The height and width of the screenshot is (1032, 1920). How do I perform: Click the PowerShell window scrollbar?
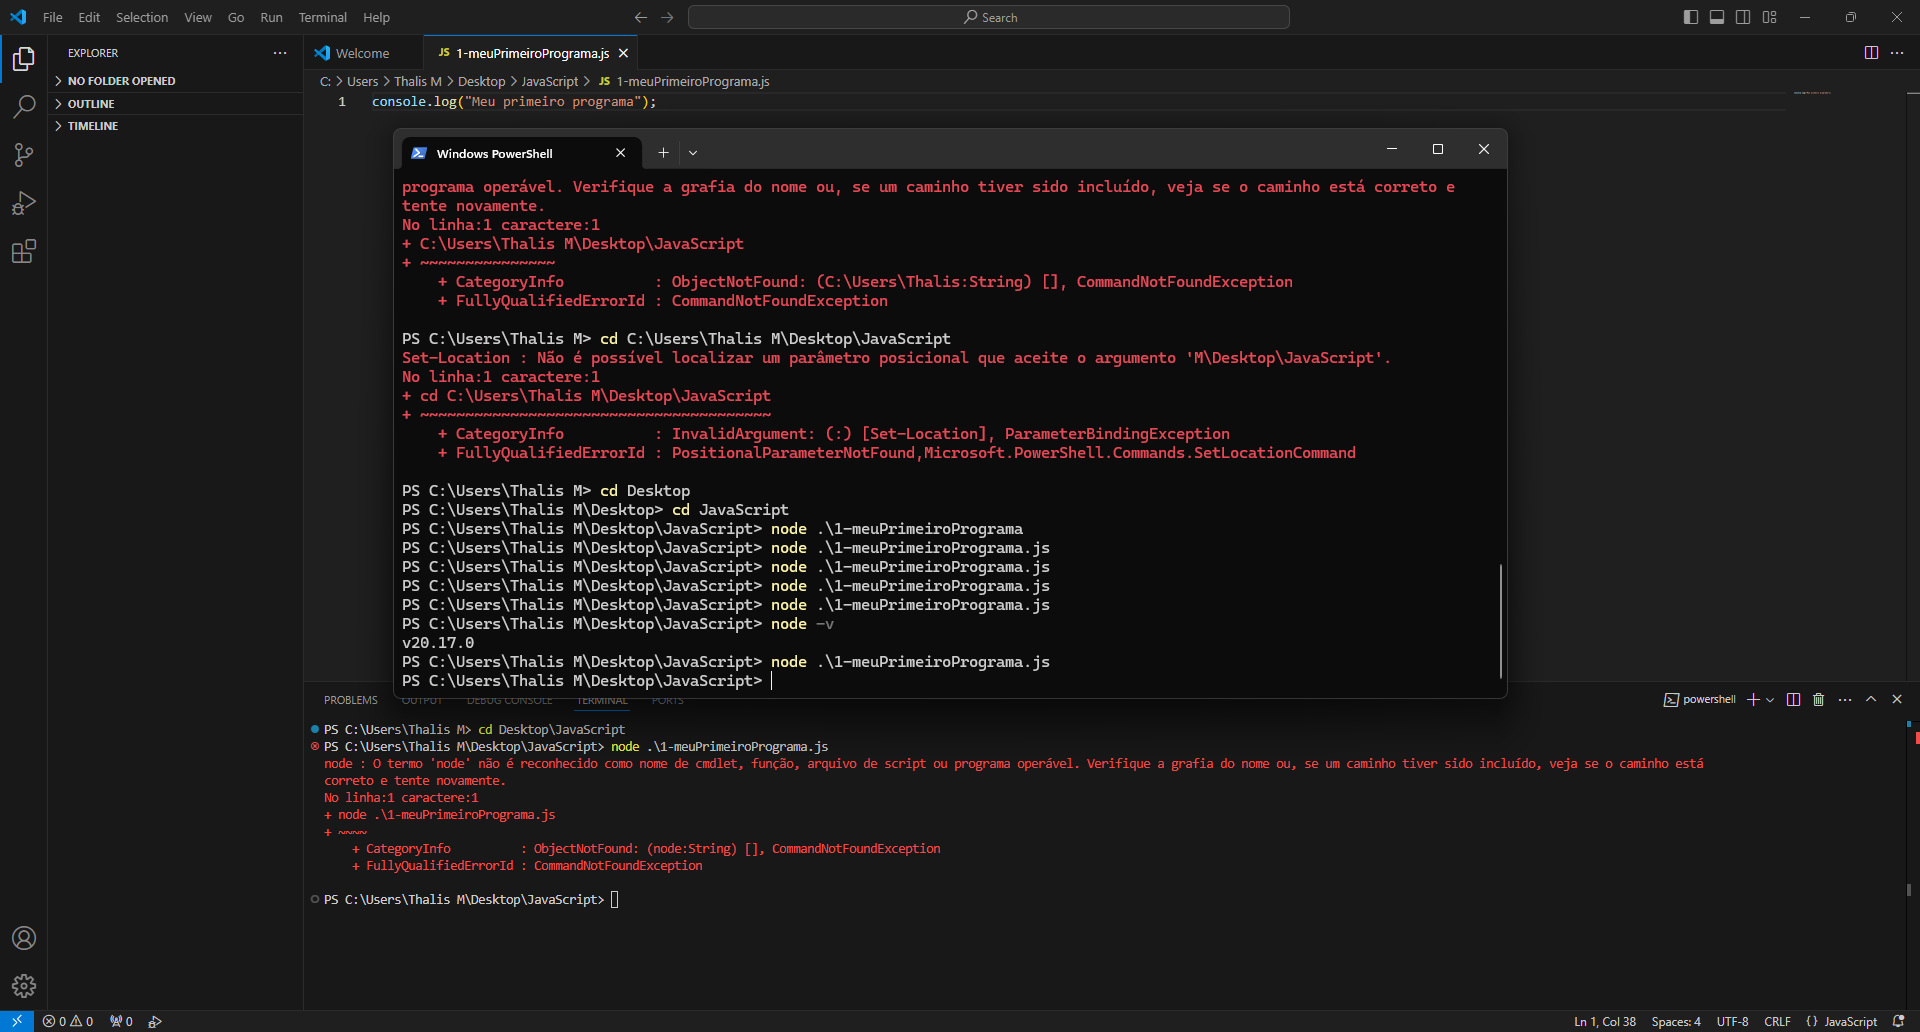coord(1501,620)
